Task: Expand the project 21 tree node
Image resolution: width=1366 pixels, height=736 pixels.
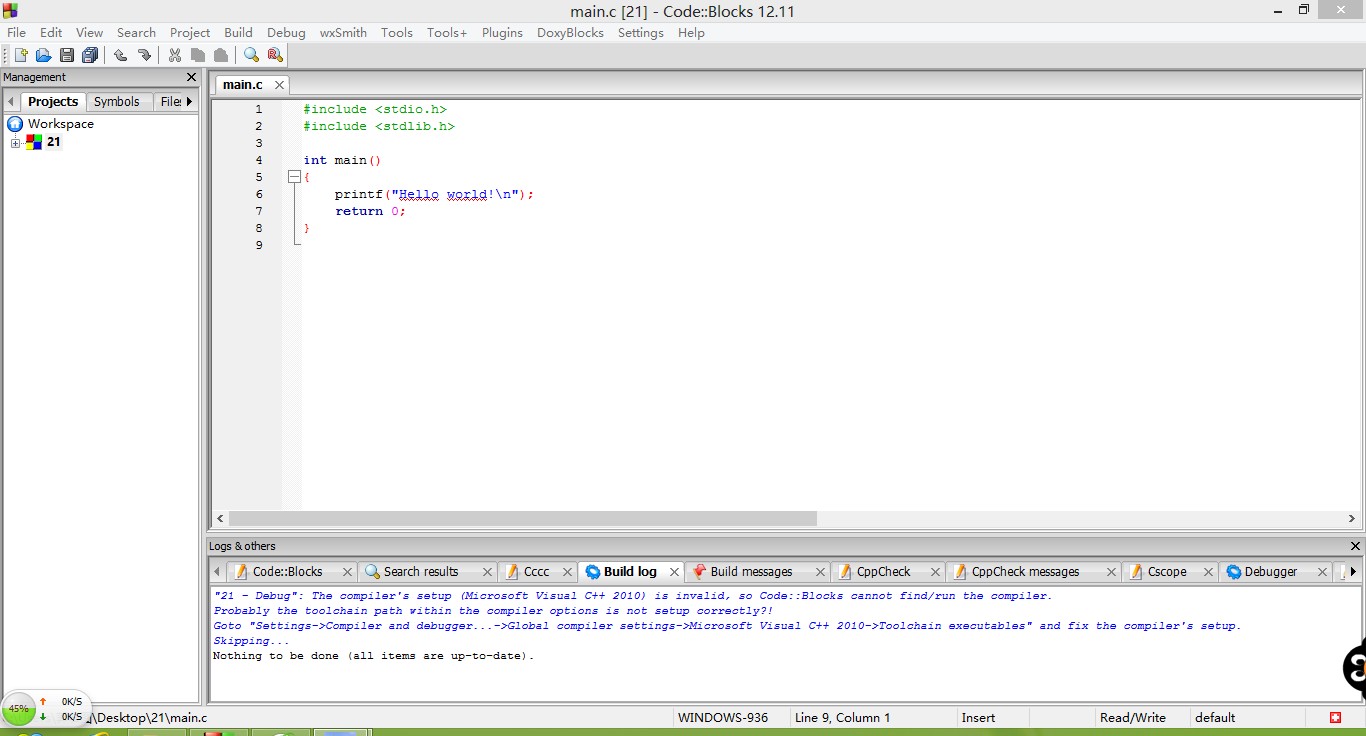Action: (15, 143)
